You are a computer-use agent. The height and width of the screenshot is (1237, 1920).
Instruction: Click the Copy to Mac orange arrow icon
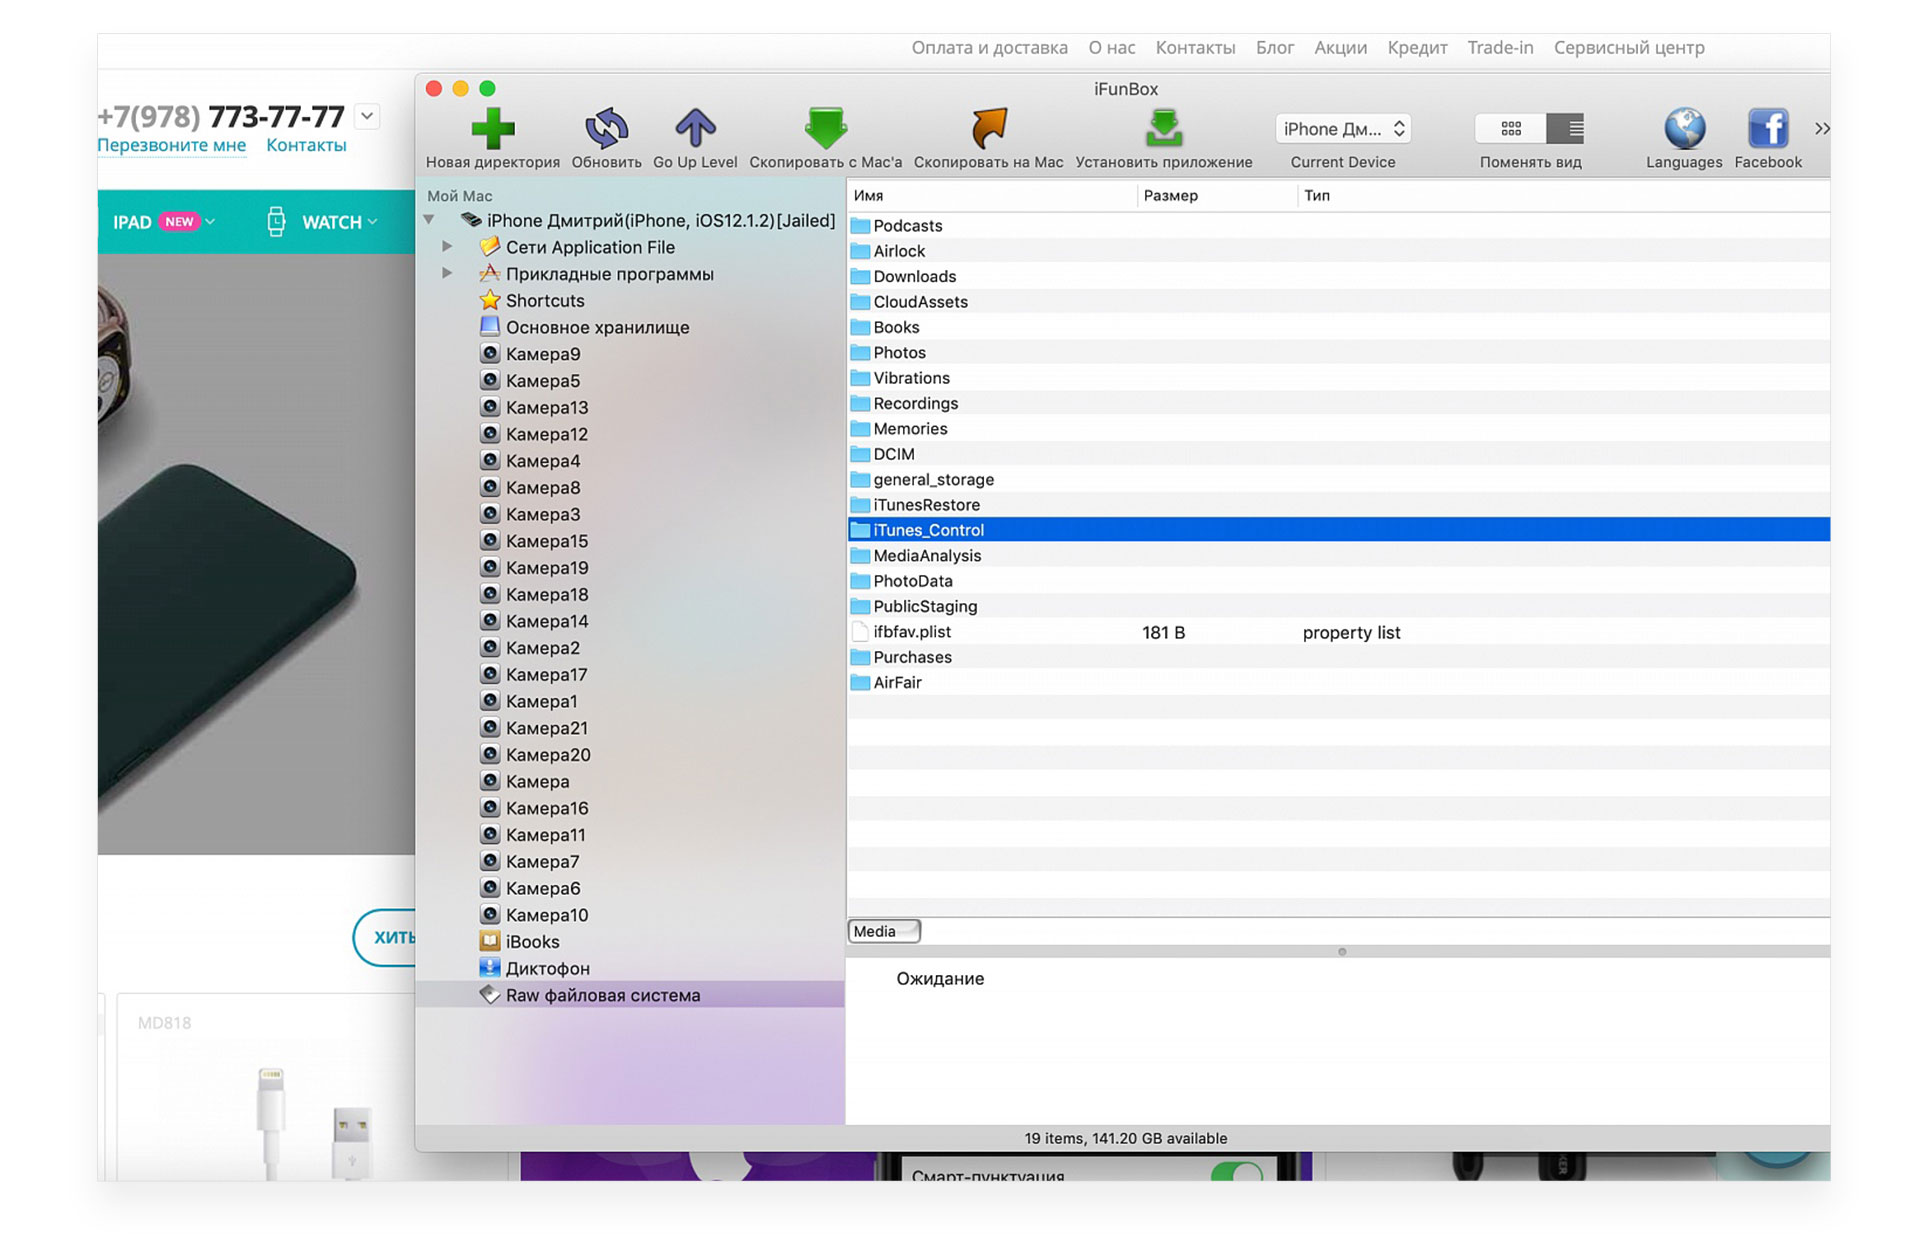click(989, 128)
